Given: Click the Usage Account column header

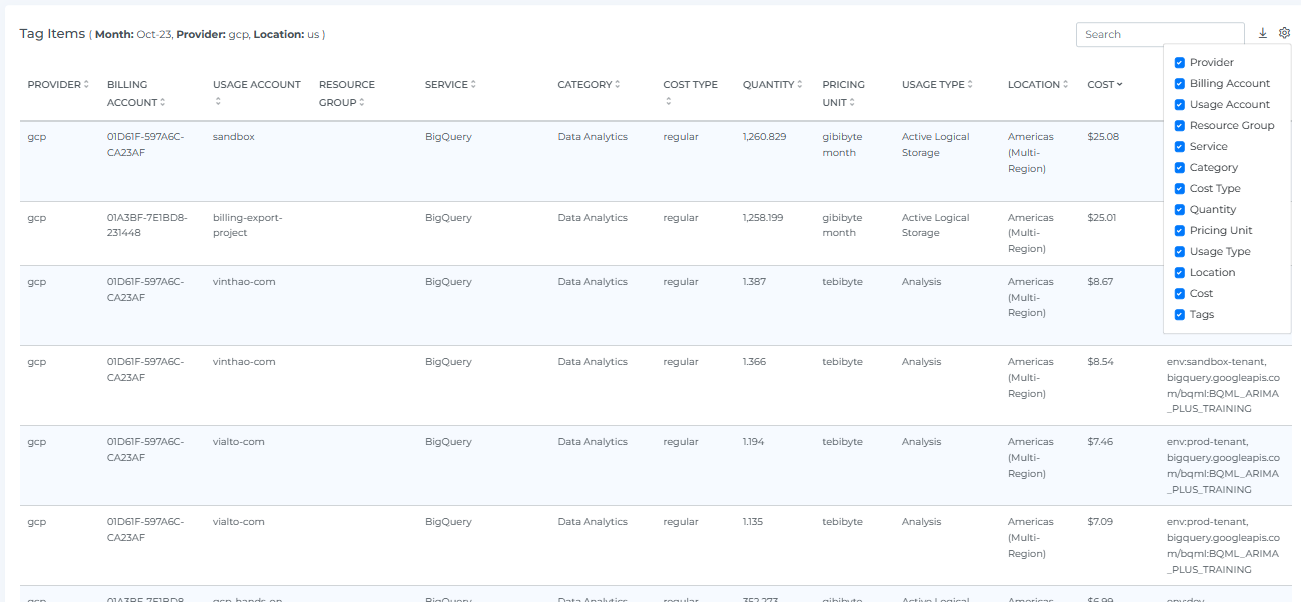Looking at the screenshot, I should click(x=256, y=85).
